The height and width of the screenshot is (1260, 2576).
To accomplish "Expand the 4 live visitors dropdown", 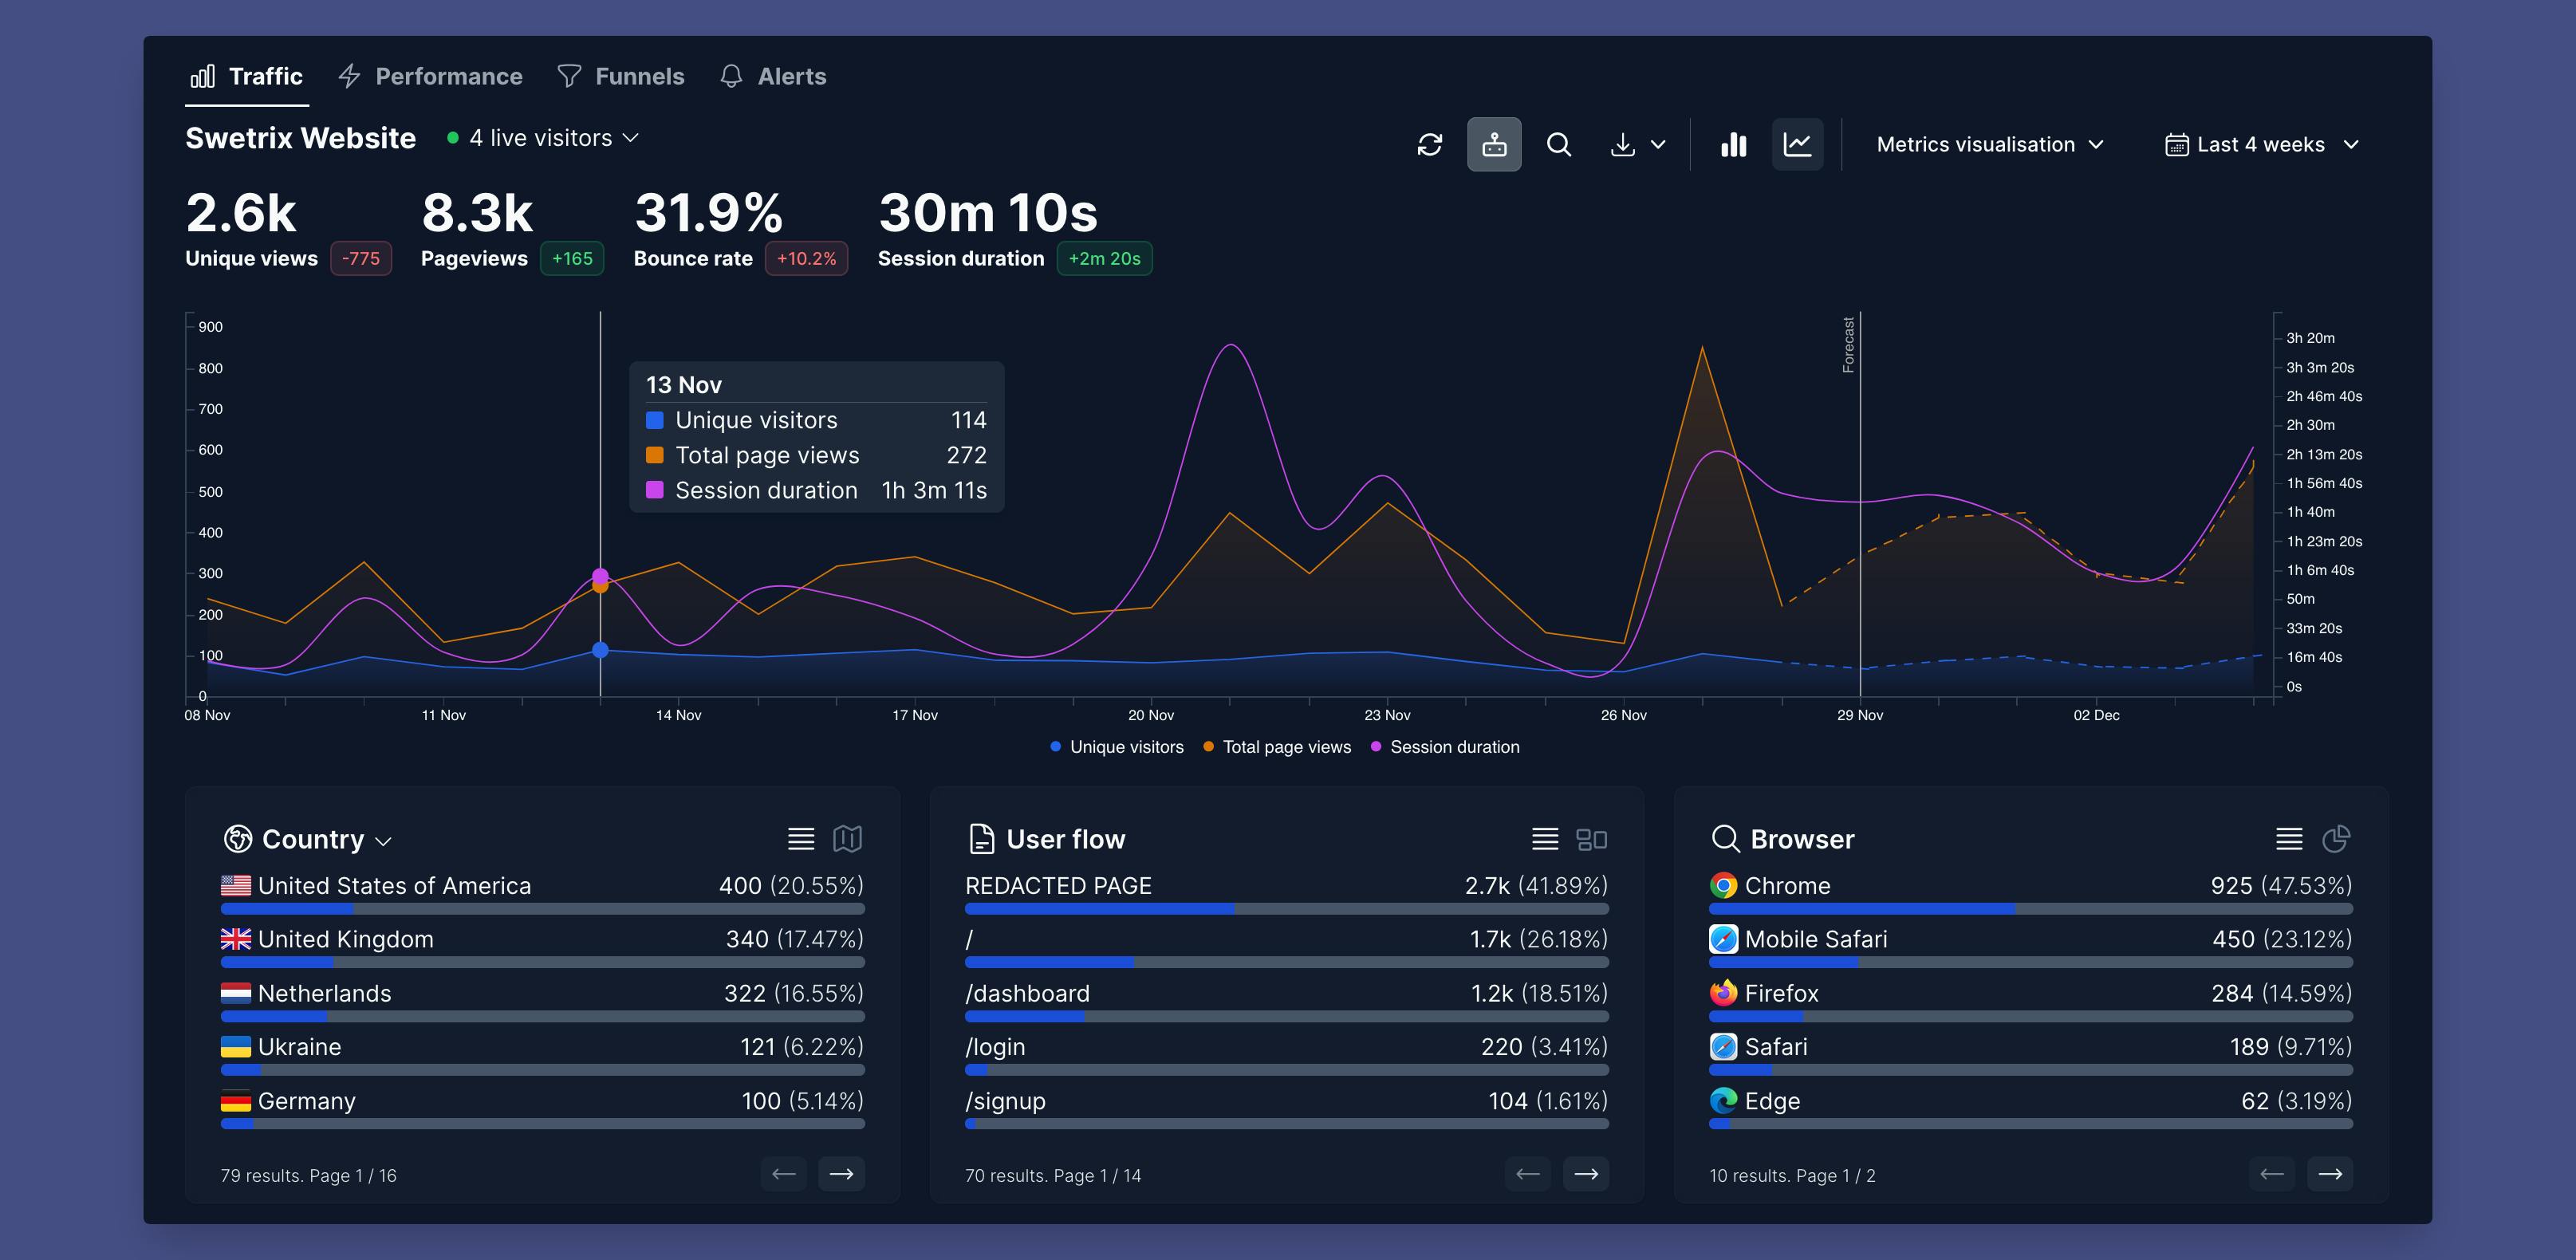I will coord(543,138).
